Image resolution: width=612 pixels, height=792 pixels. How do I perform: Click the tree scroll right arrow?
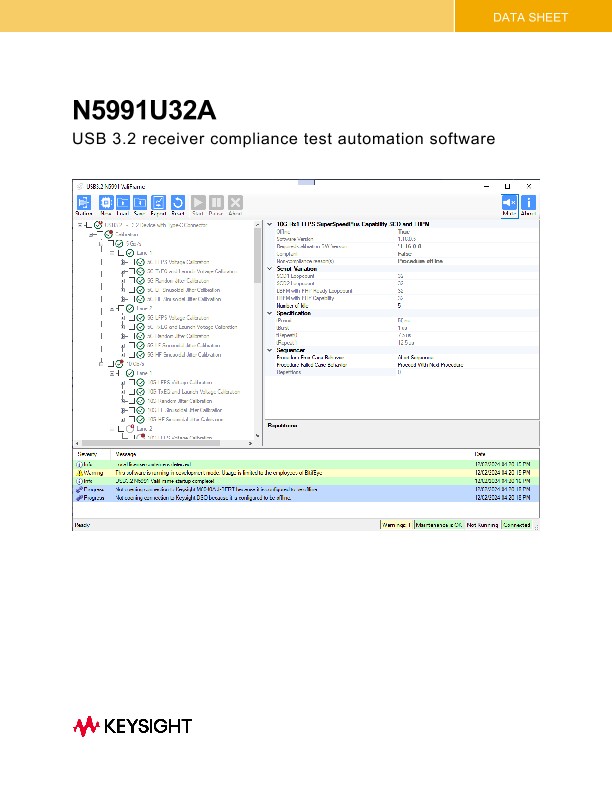(250, 443)
